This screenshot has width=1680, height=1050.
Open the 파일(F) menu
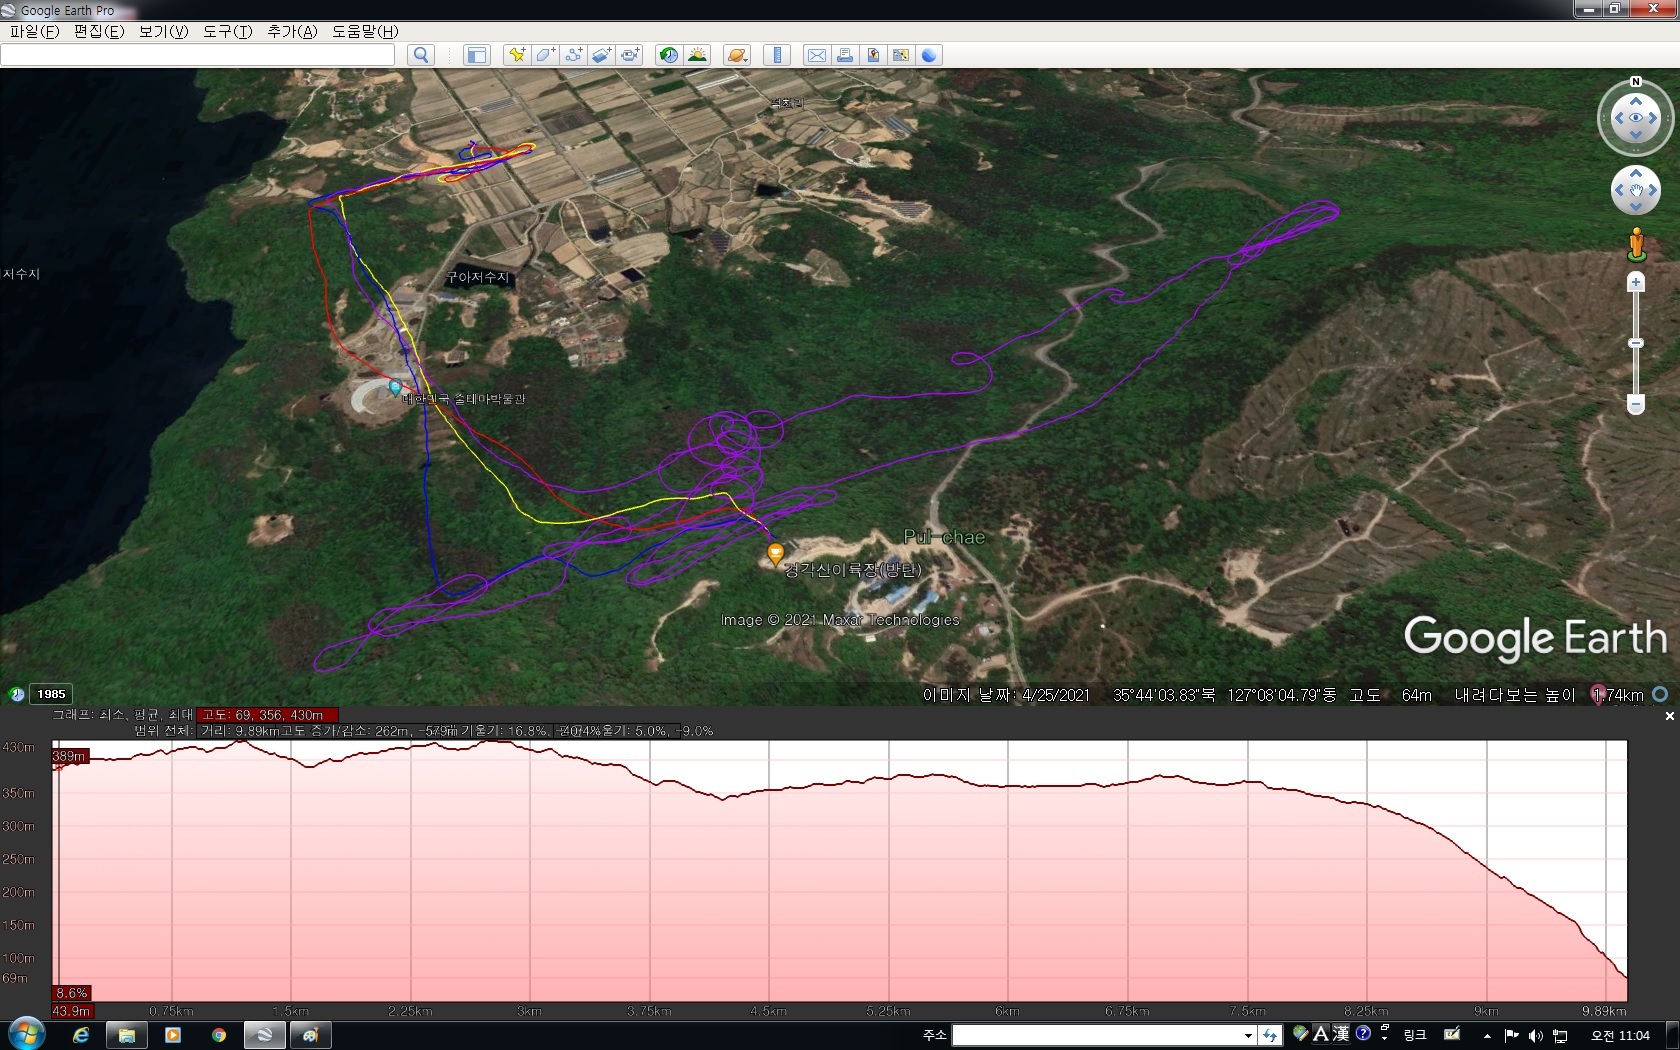point(35,31)
